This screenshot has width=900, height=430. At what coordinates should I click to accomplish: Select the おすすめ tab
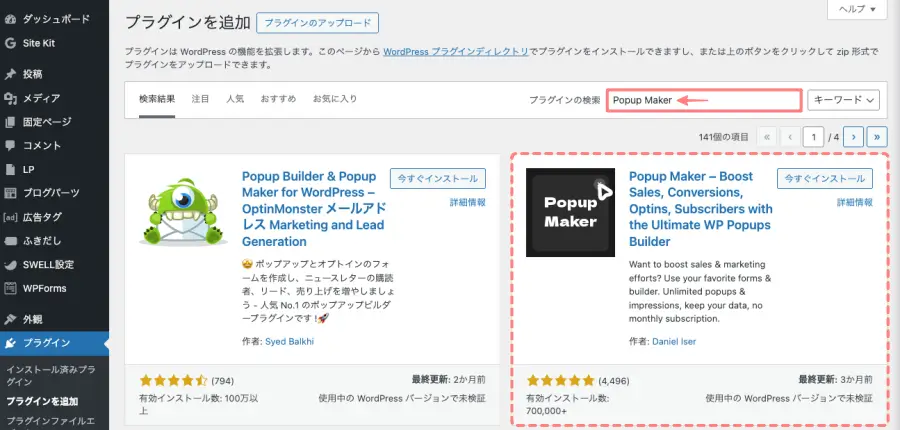[x=278, y=99]
